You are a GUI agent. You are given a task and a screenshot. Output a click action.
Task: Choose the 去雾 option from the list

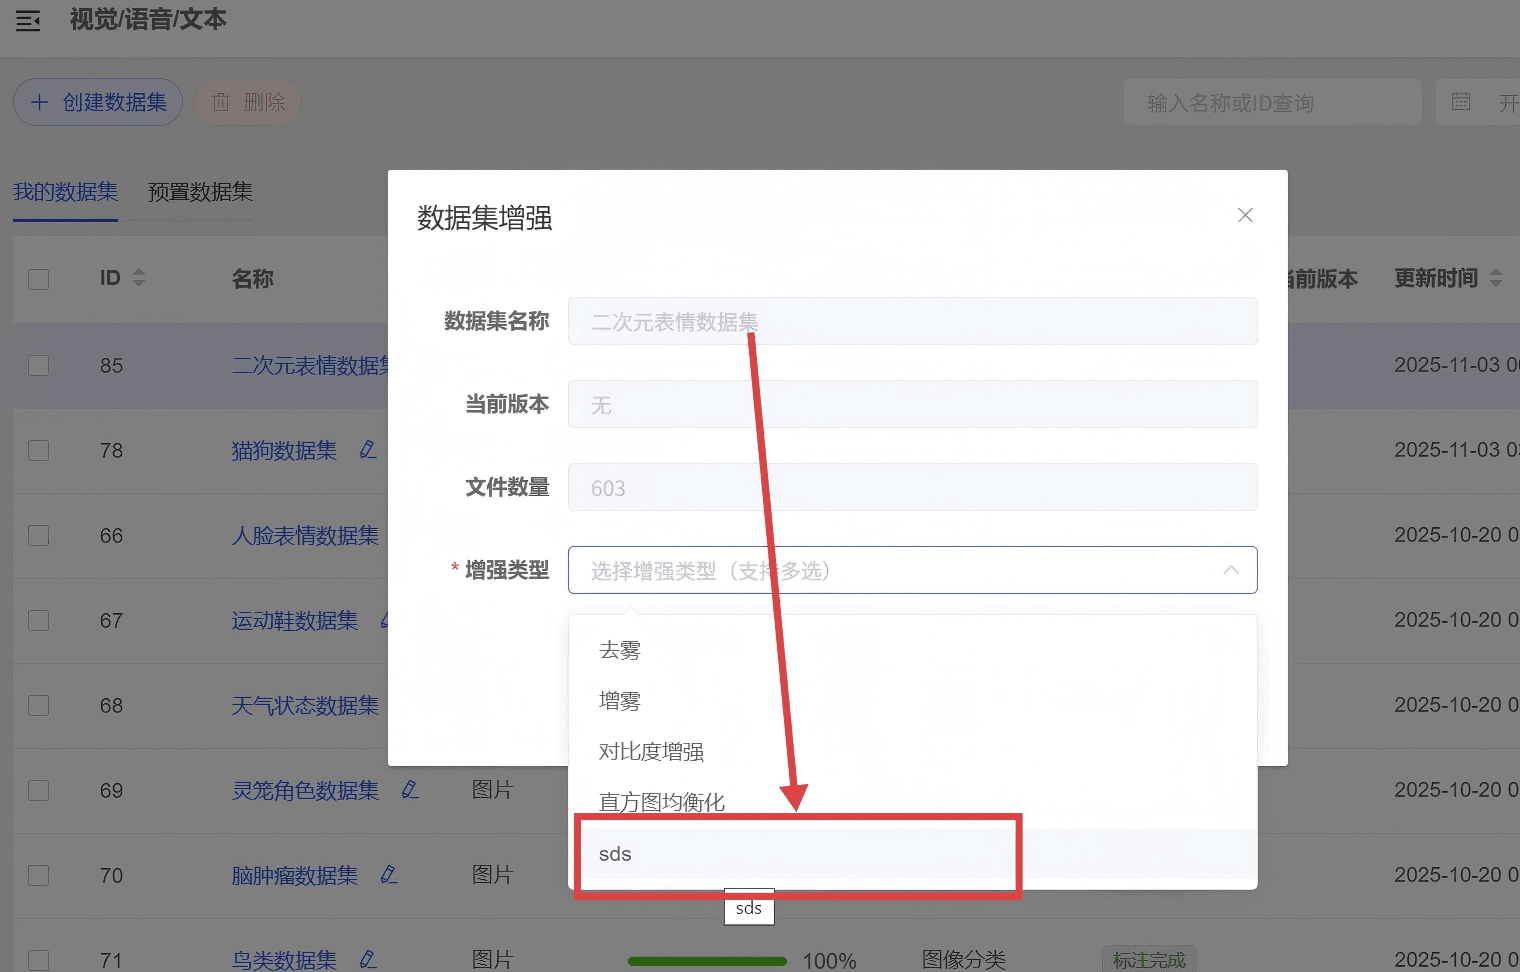point(620,650)
